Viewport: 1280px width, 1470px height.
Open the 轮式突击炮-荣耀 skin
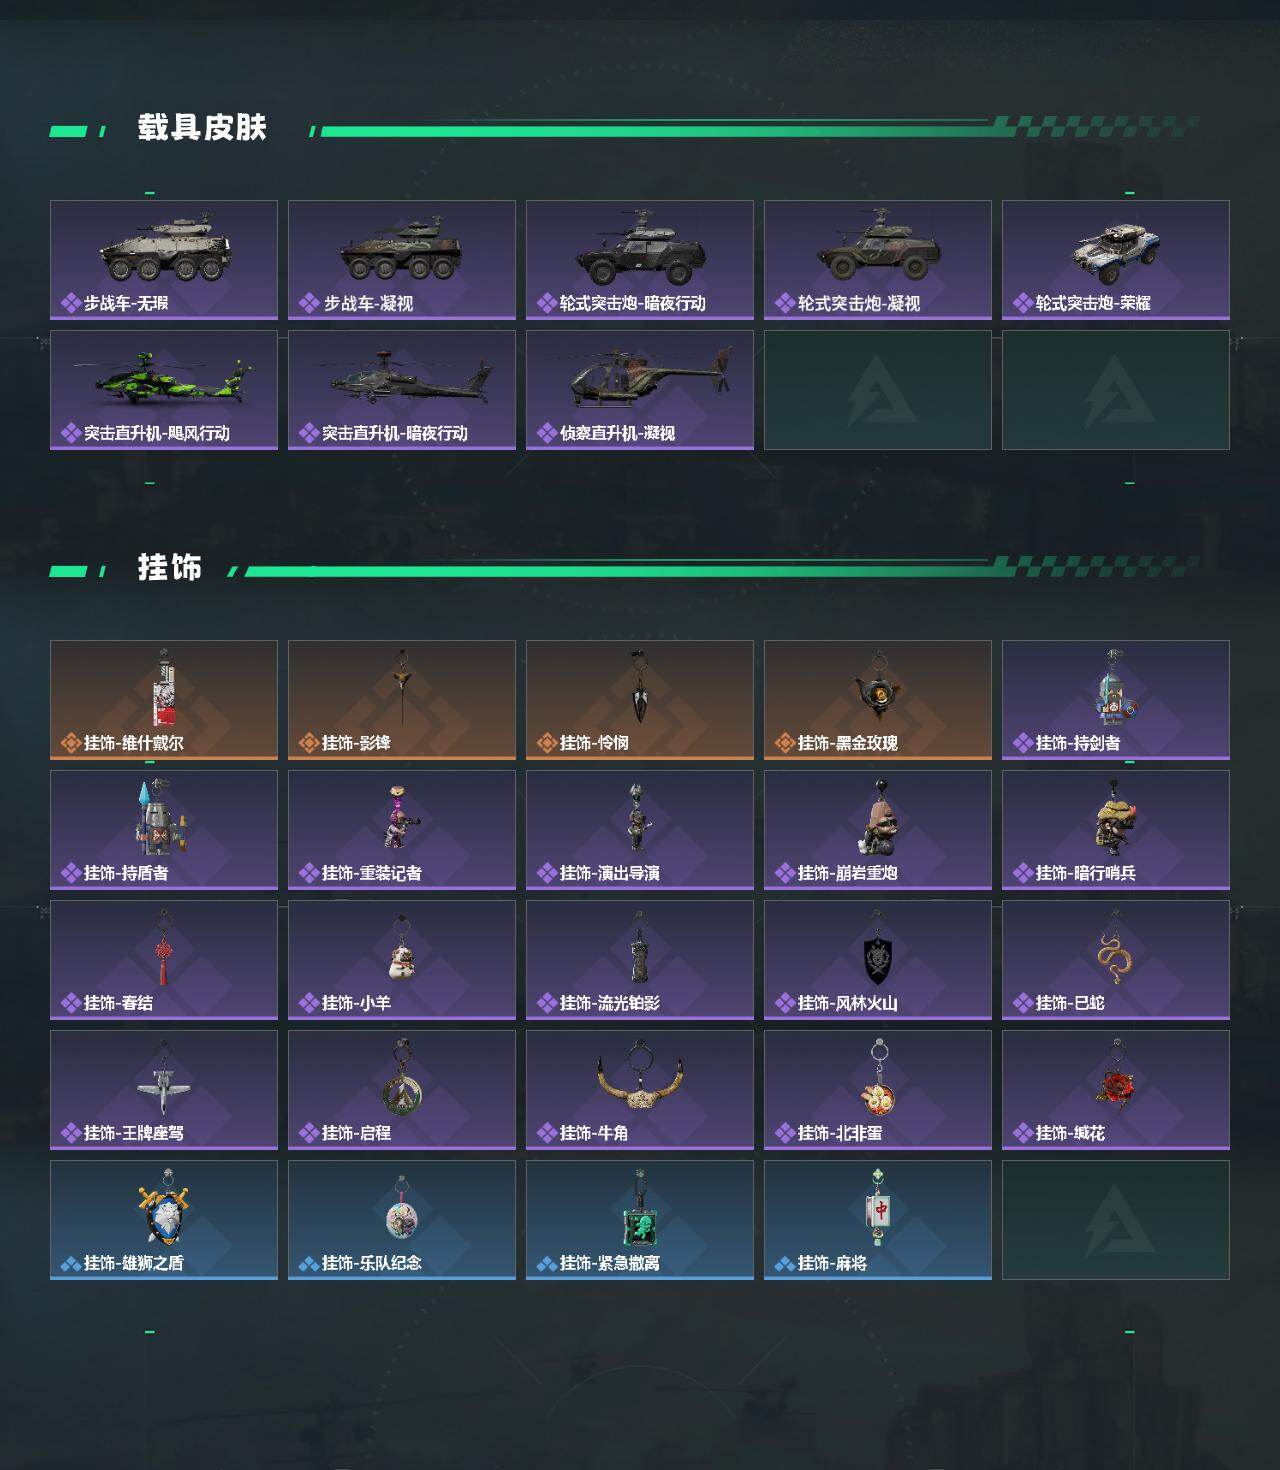1116,260
